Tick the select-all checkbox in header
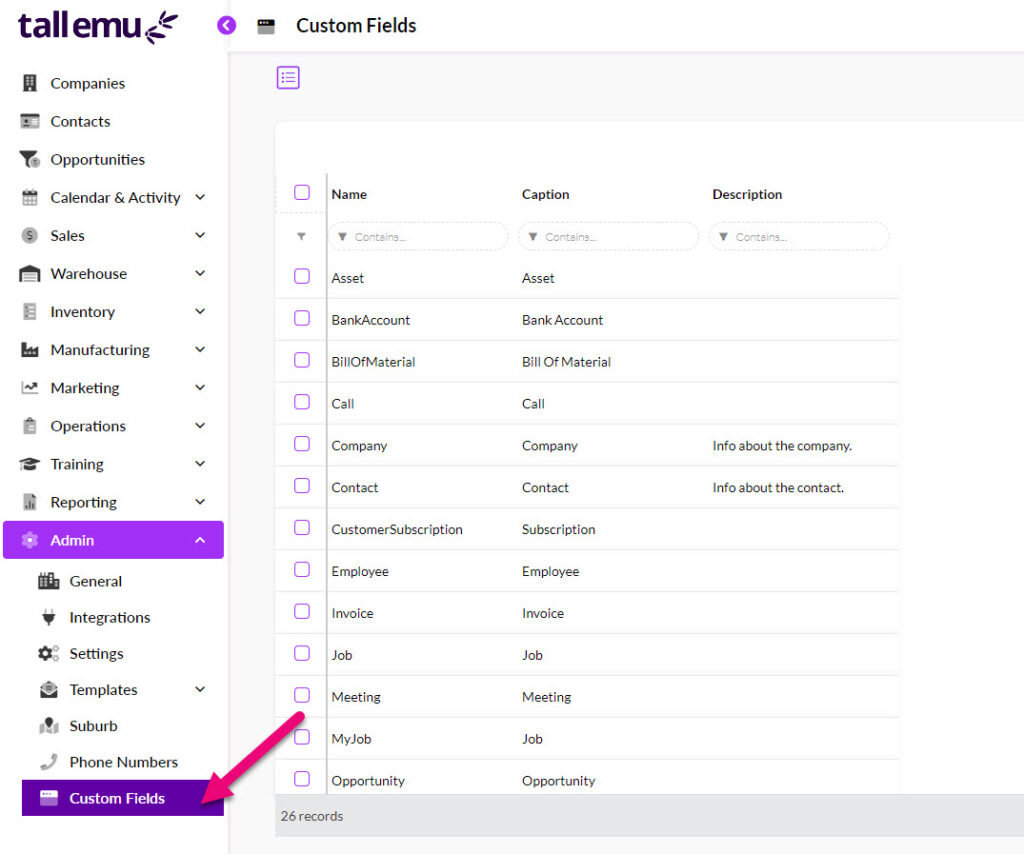This screenshot has width=1024, height=854. [302, 193]
